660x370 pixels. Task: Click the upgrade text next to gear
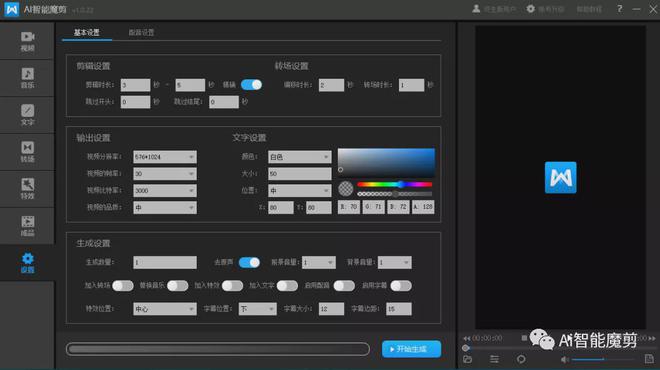tap(551, 9)
